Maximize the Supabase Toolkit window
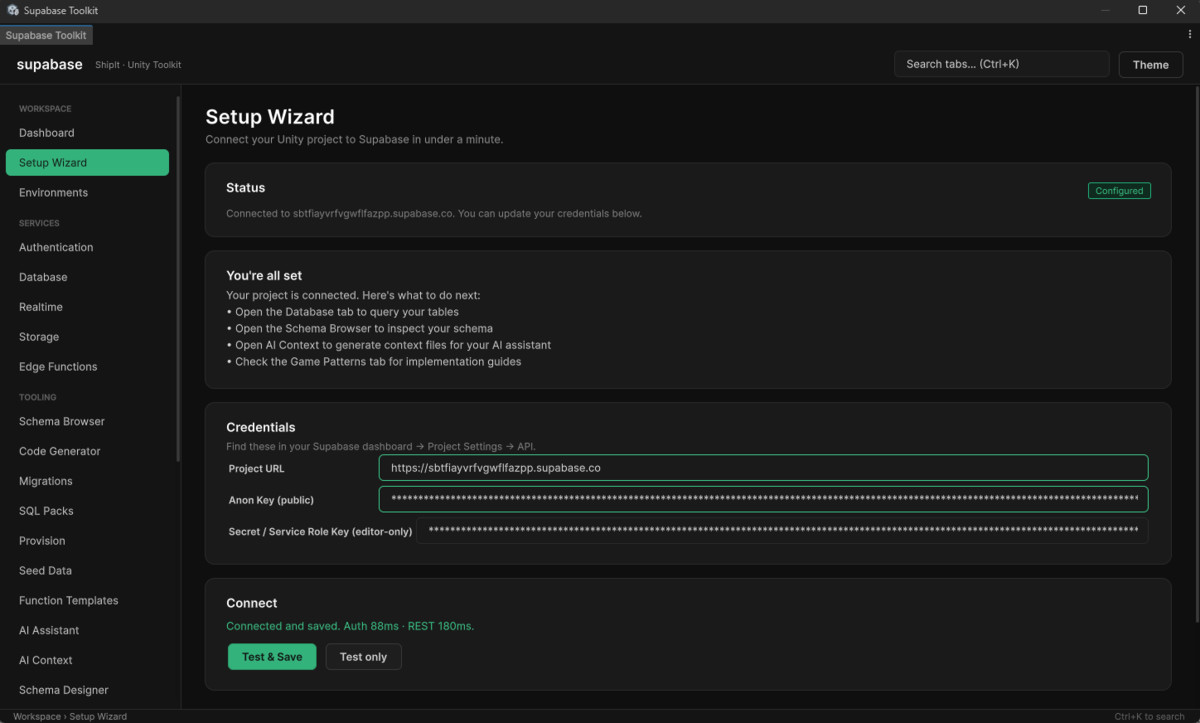This screenshot has height=723, width=1200. (1143, 10)
